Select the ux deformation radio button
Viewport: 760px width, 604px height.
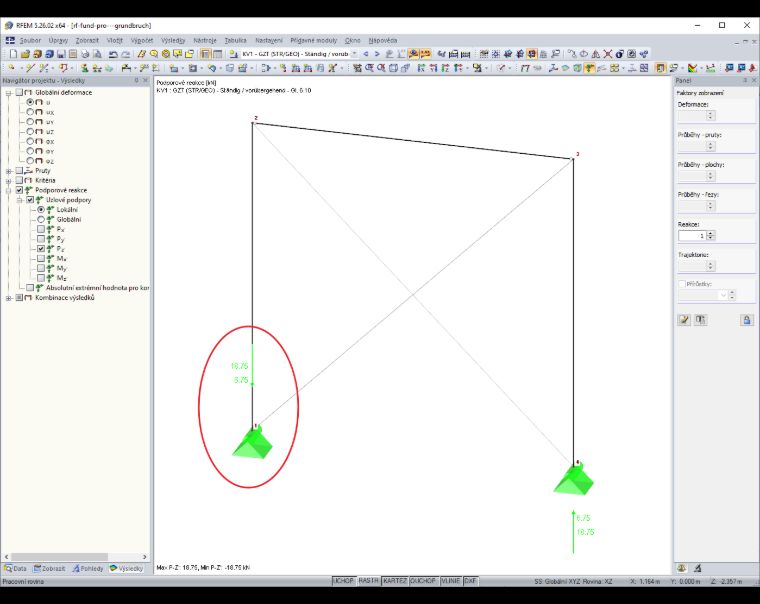point(30,112)
